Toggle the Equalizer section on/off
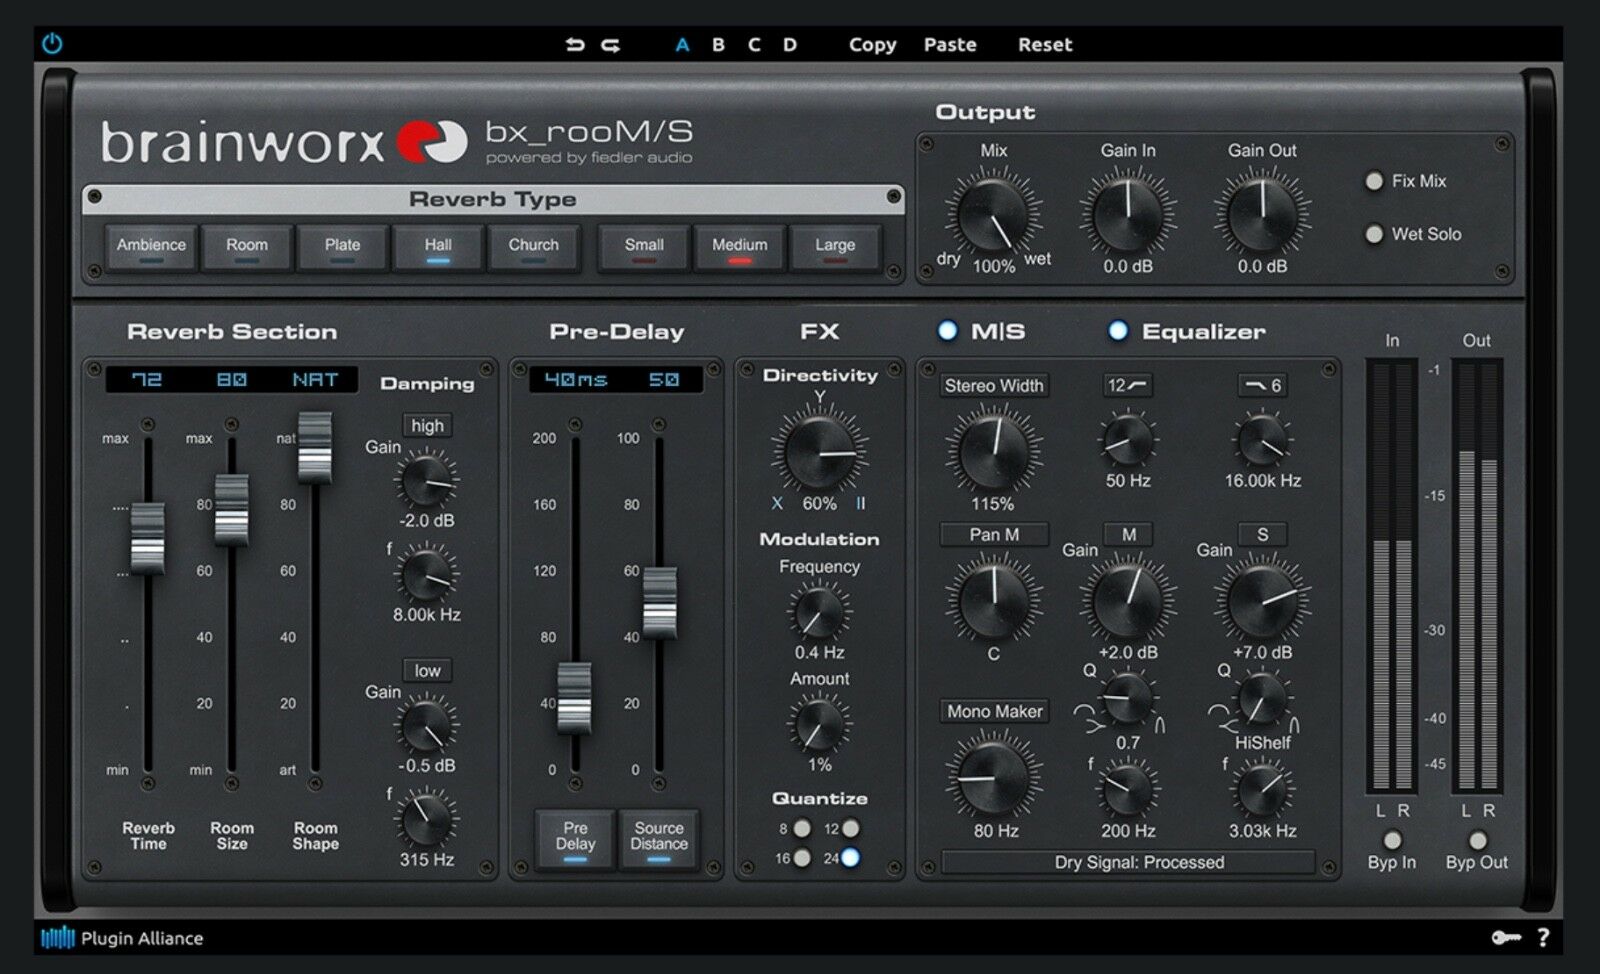Screen dimensions: 1600x974 (1118, 331)
